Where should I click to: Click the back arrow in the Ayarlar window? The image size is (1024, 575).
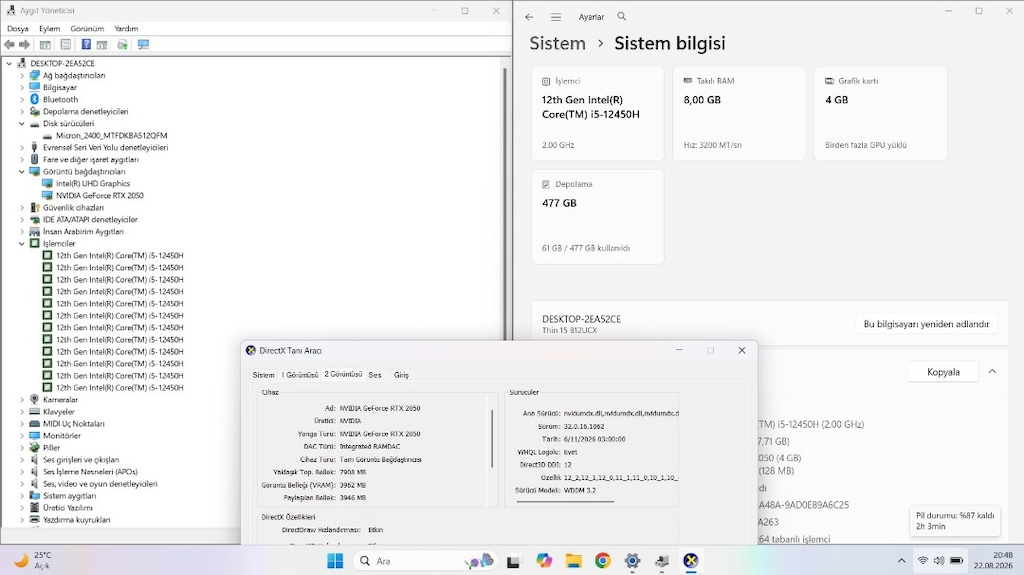[529, 17]
